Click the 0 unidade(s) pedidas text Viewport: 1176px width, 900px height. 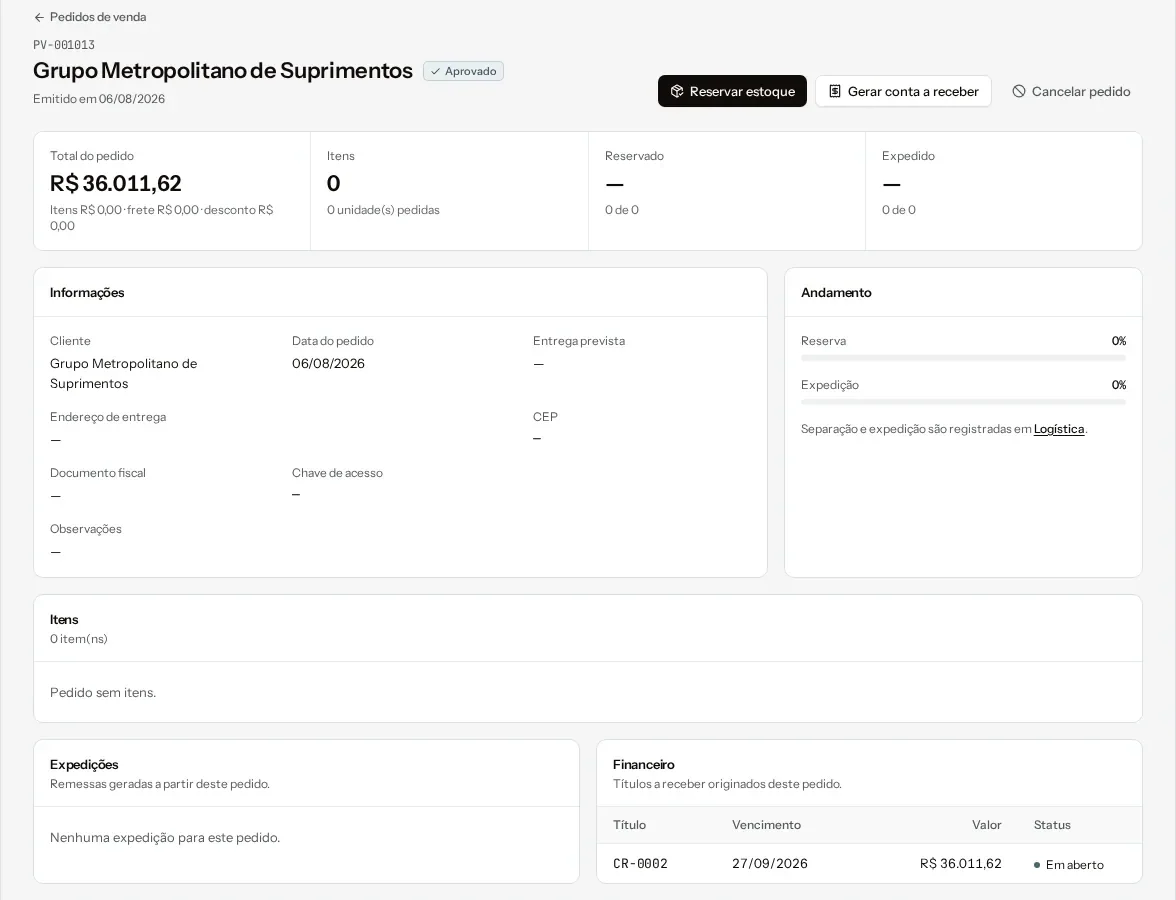pos(383,210)
